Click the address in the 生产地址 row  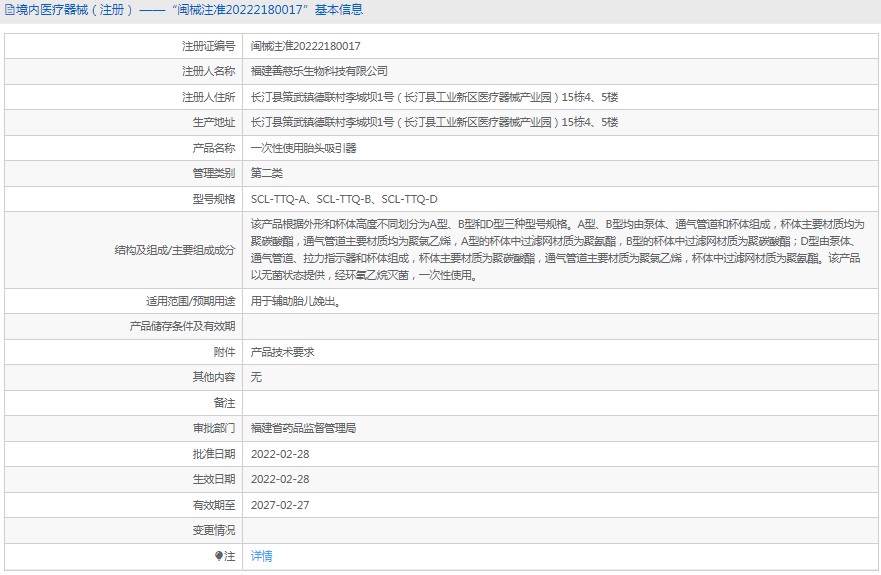[434, 123]
